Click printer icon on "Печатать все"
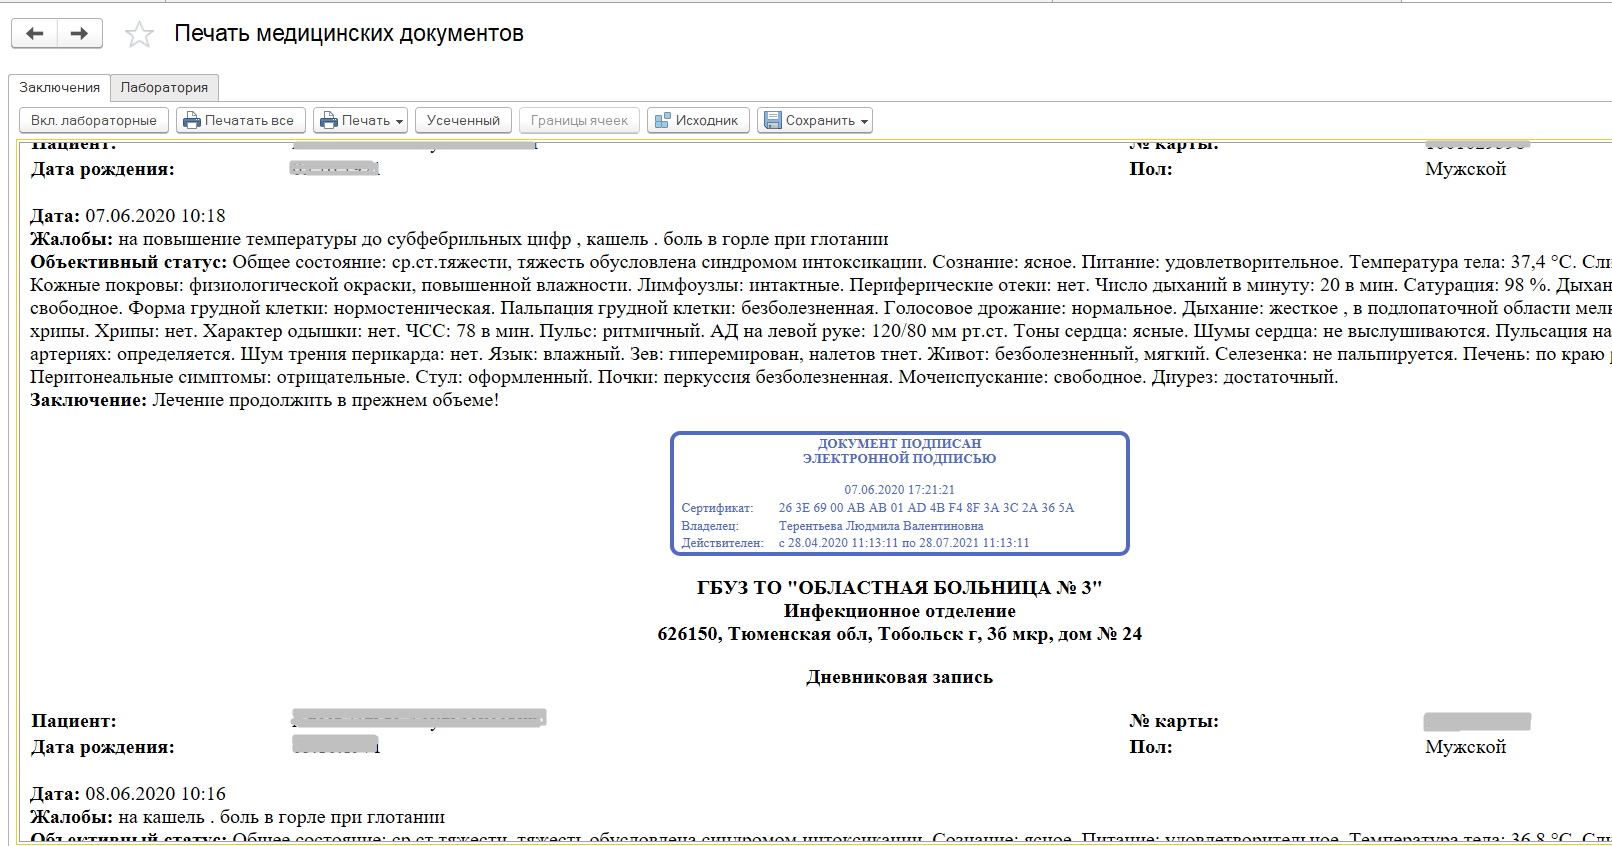This screenshot has height=846, width=1612. pyautogui.click(x=192, y=121)
